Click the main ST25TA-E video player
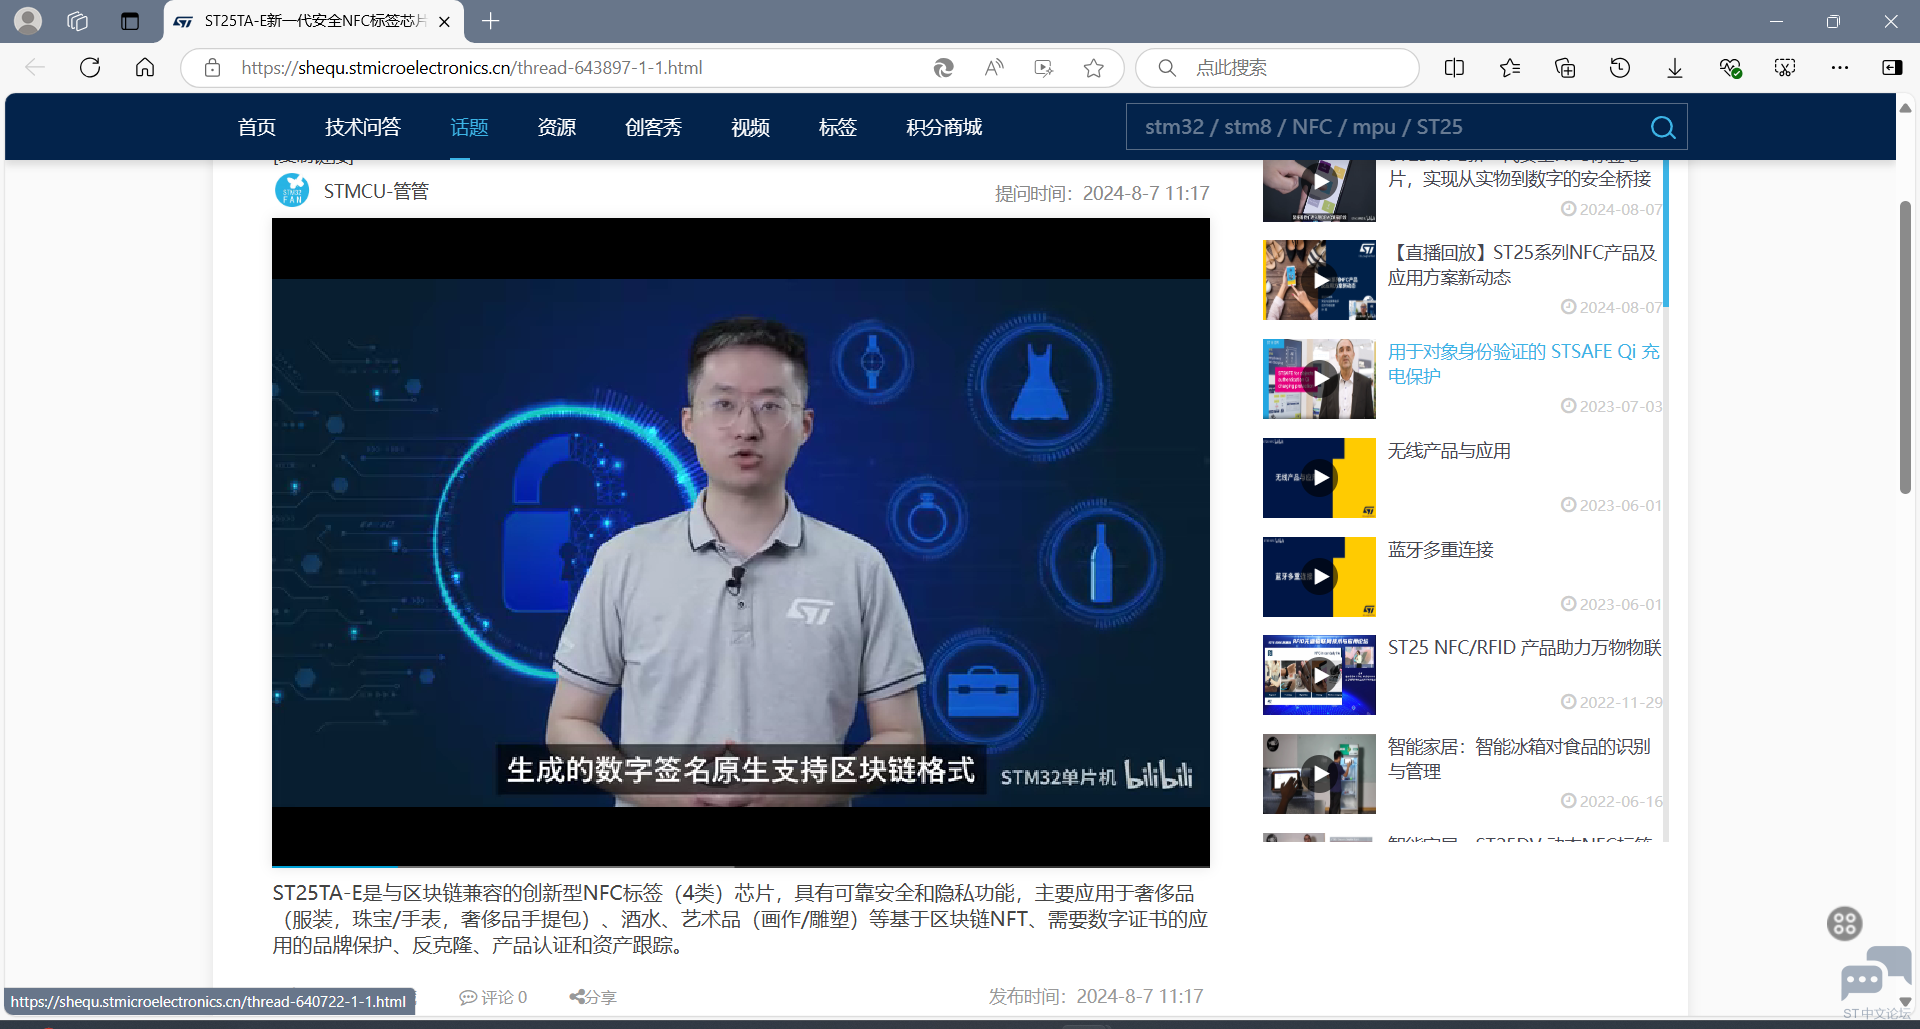This screenshot has width=1920, height=1029. 740,542
